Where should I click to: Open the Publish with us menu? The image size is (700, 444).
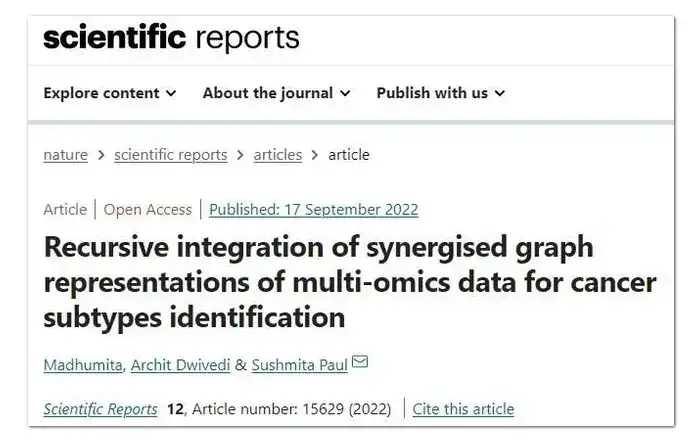441,93
